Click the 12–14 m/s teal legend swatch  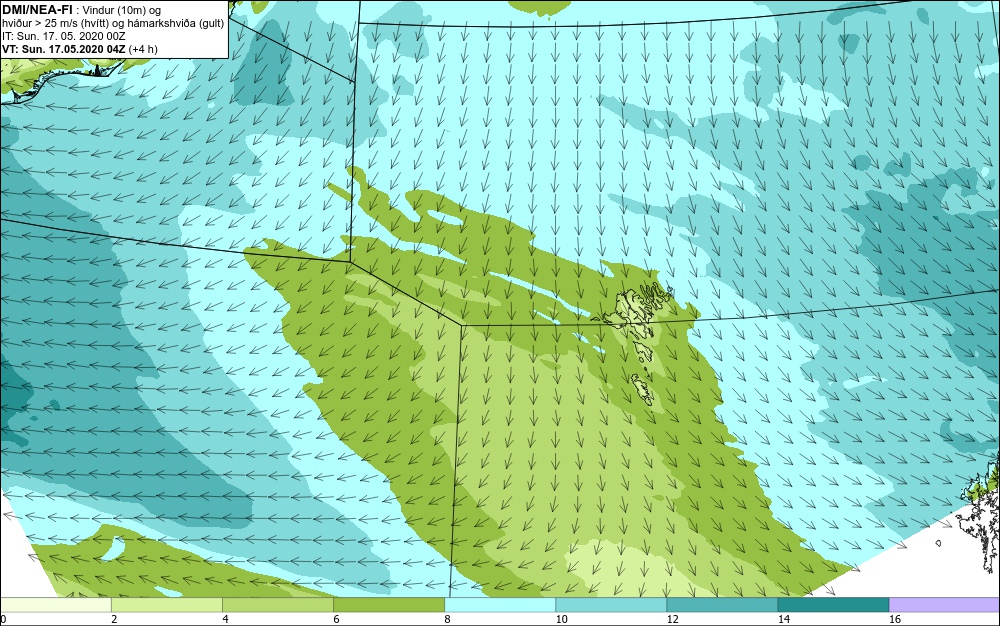point(722,605)
